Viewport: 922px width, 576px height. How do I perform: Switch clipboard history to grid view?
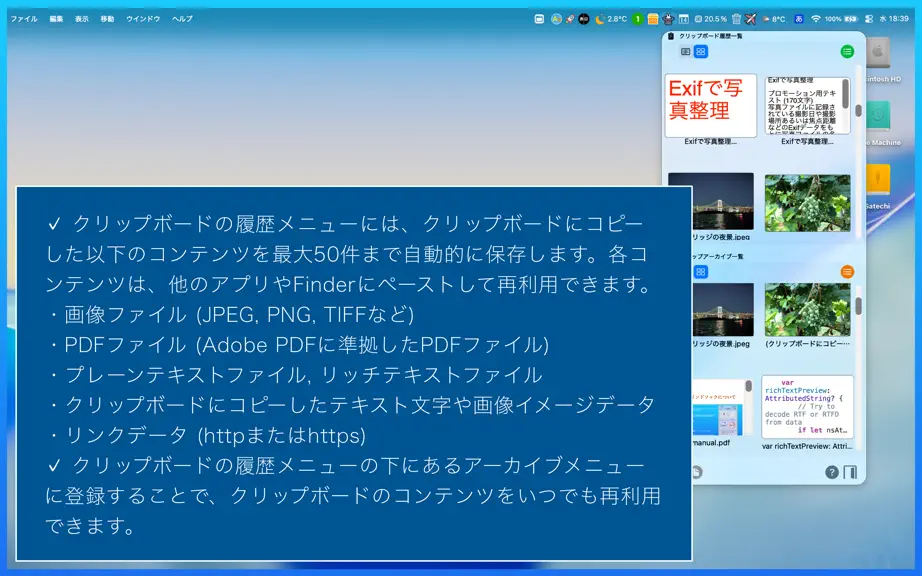pos(700,52)
